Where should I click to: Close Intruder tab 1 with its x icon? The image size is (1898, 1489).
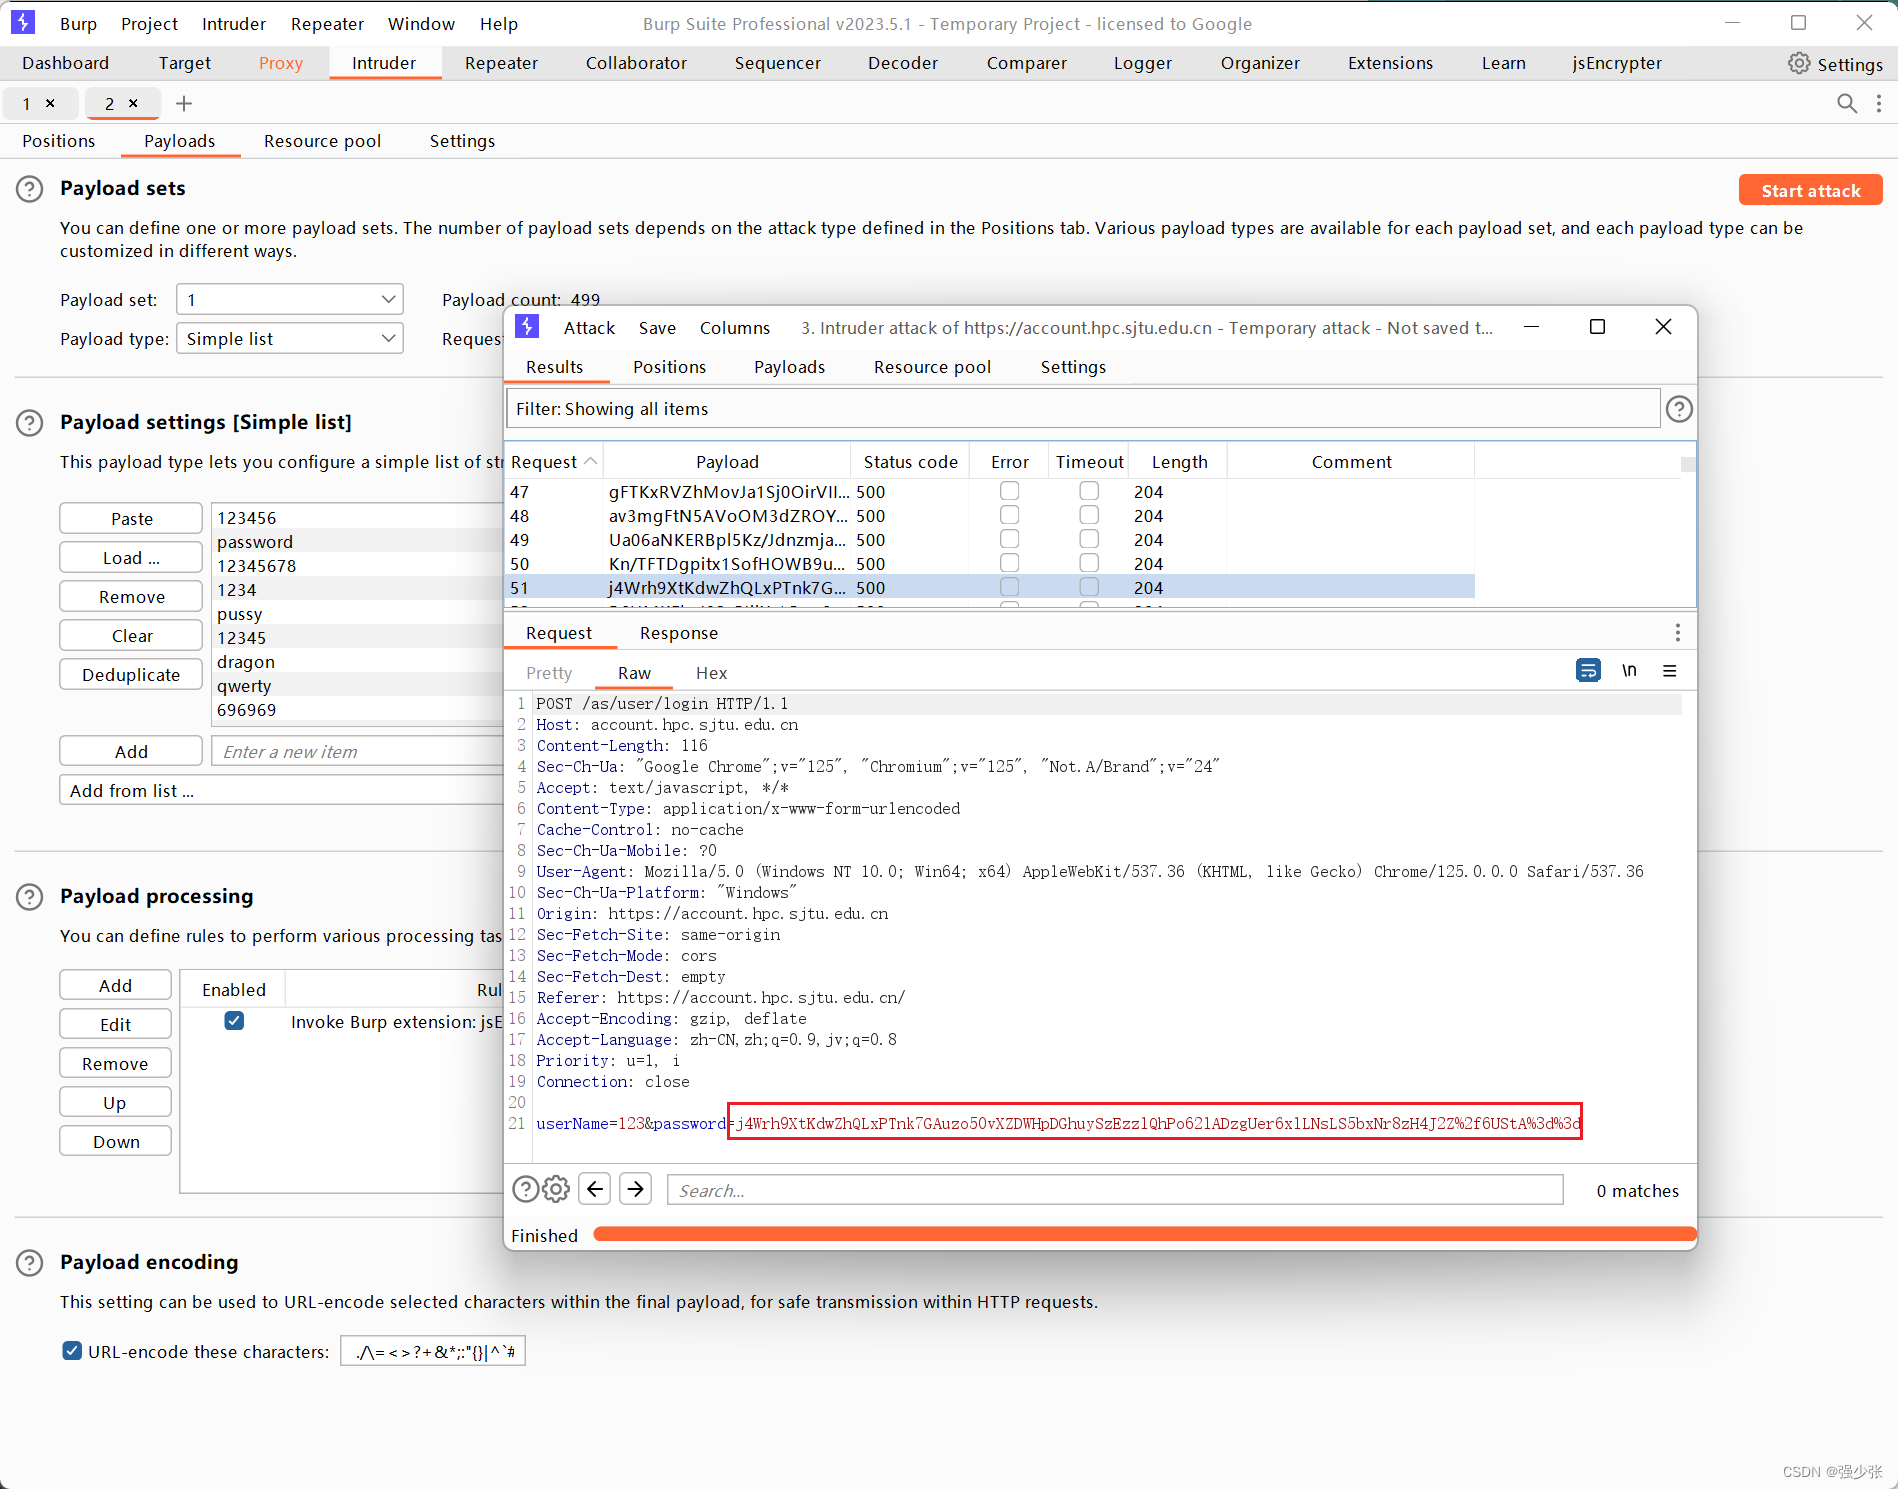50,103
